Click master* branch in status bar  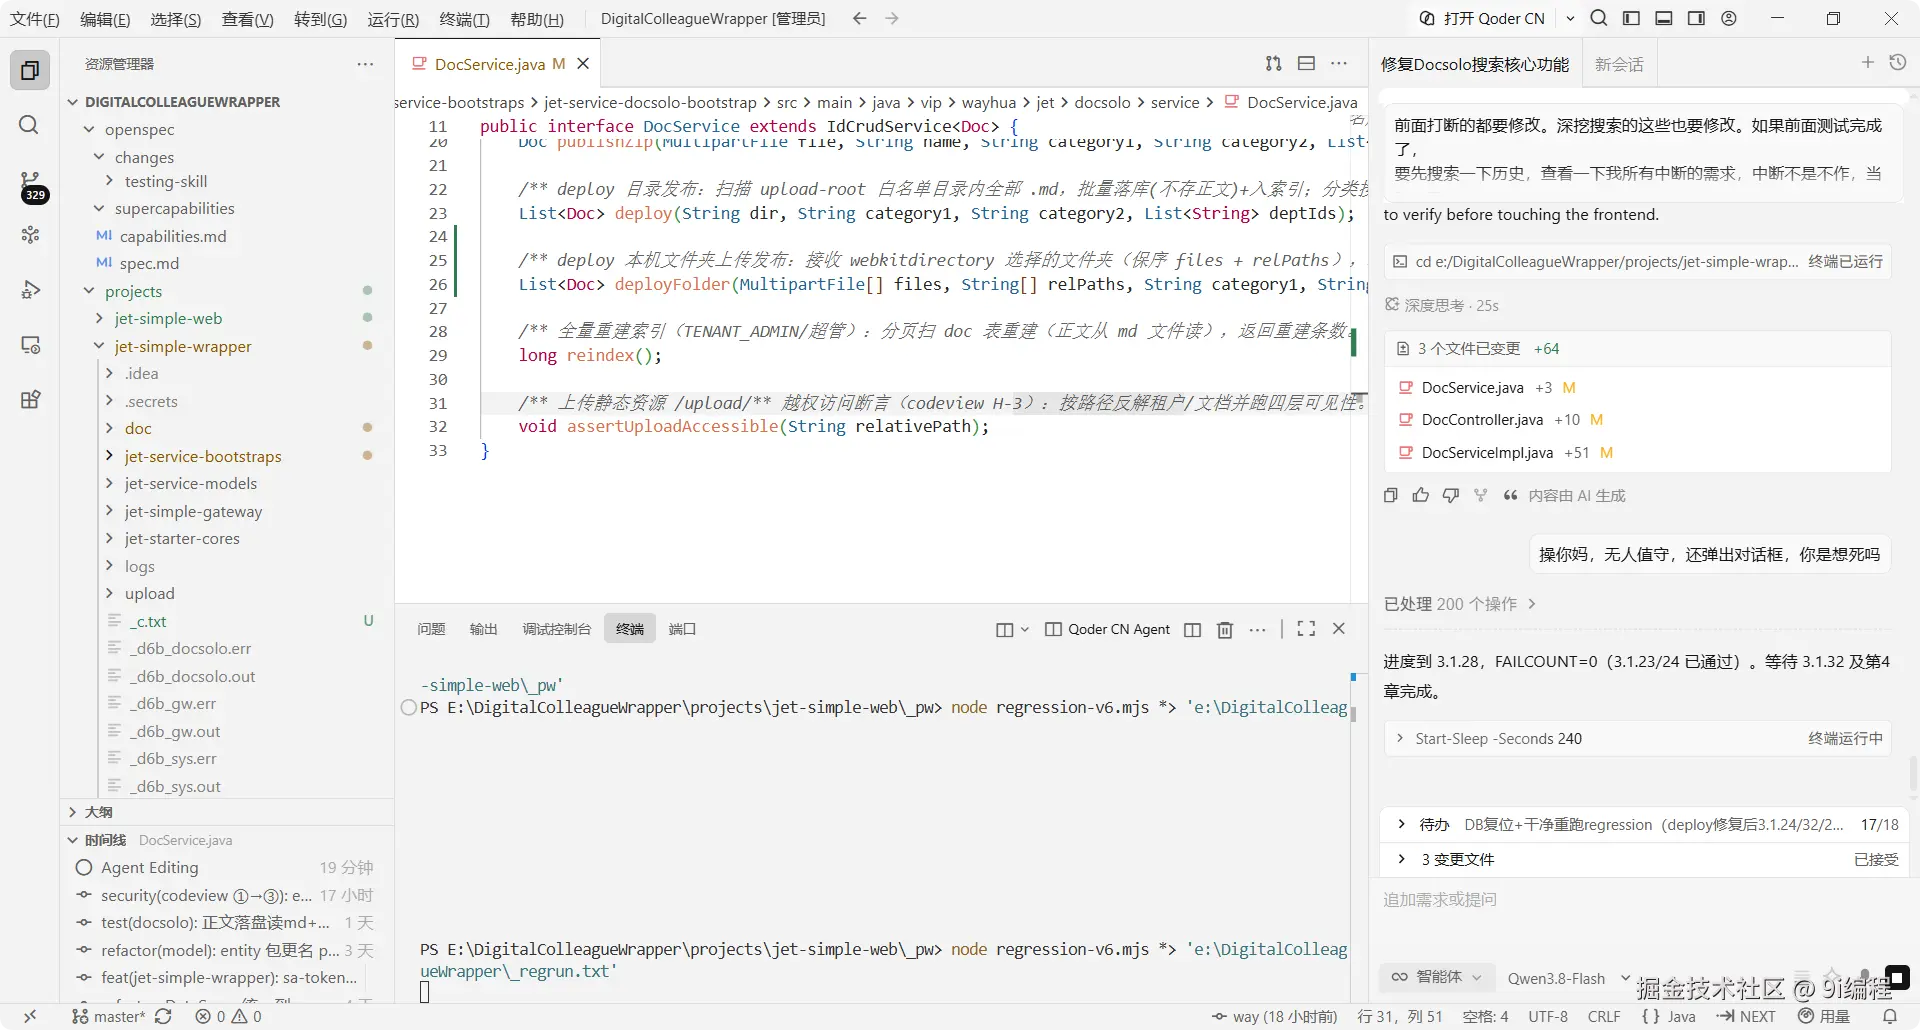[x=109, y=1016]
